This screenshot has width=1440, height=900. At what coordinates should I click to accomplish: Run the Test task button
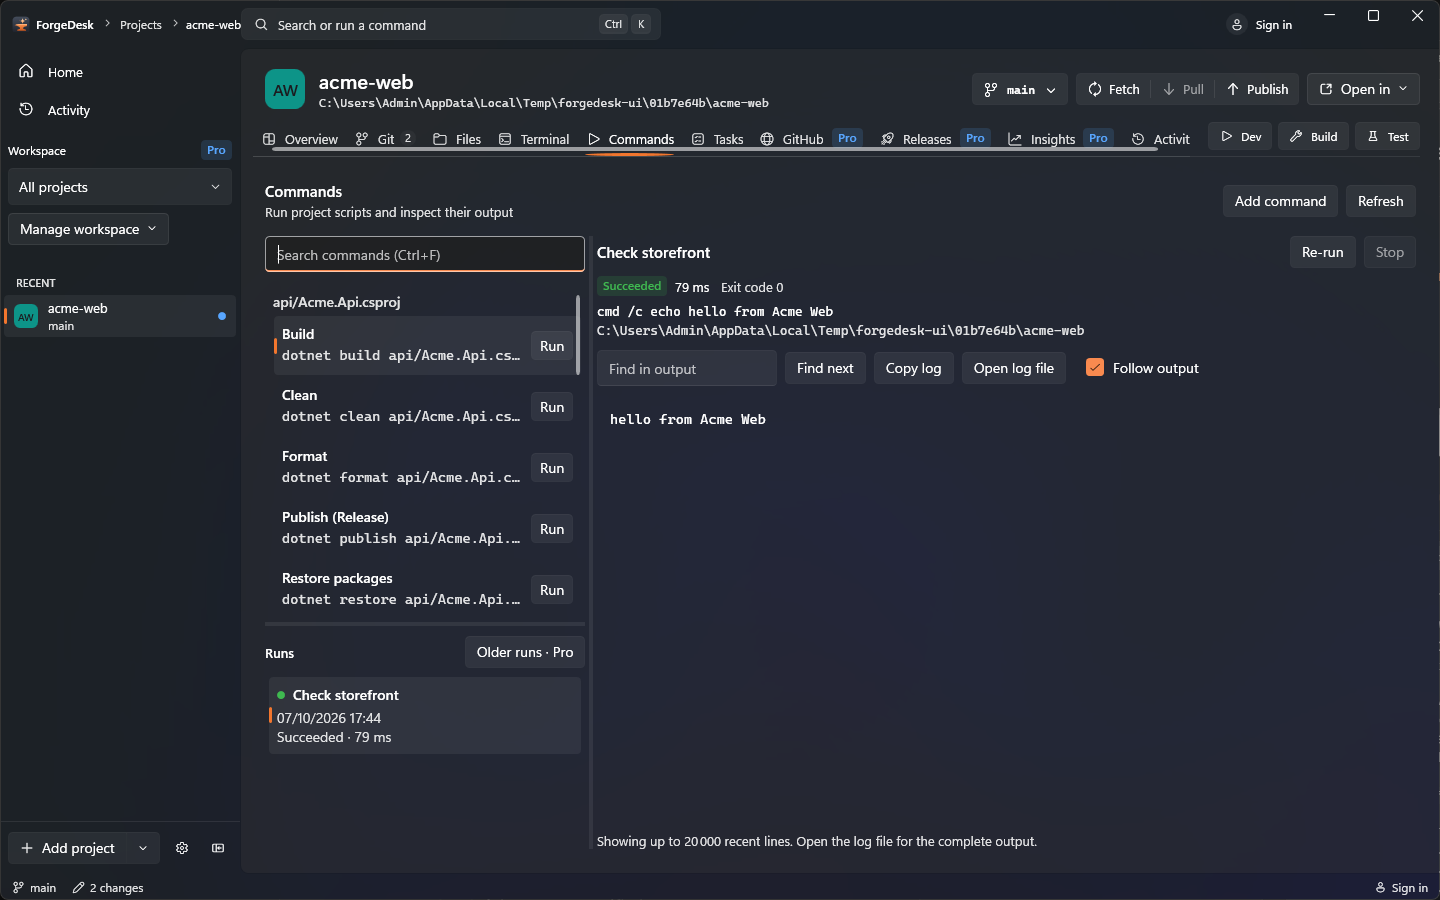(1387, 136)
